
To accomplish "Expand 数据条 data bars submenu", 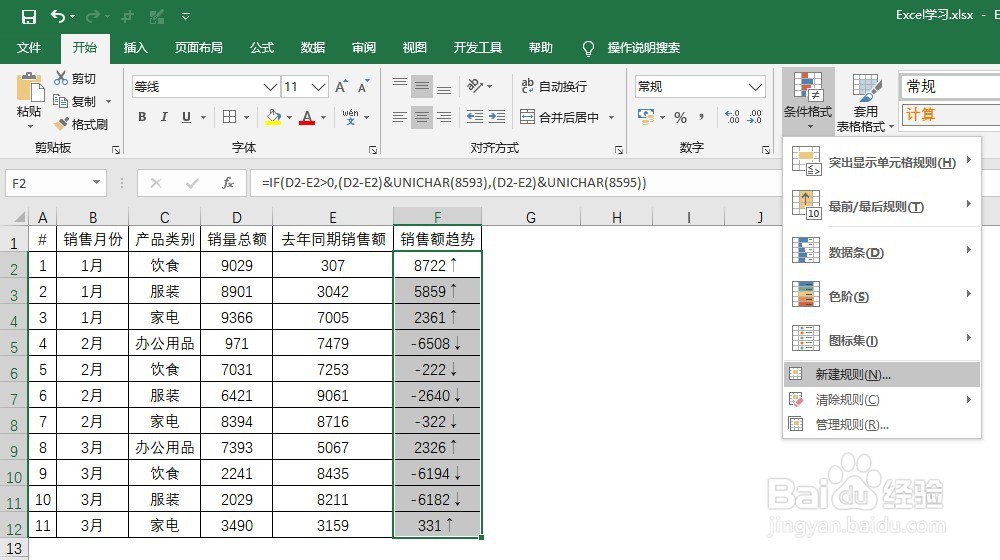I will pyautogui.click(x=881, y=252).
